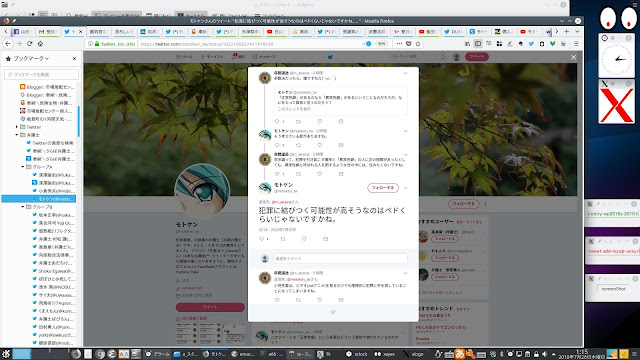The width and height of the screenshot is (640, 360).
Task: Click the 80% zoom level indicator
Action: tap(381, 44)
